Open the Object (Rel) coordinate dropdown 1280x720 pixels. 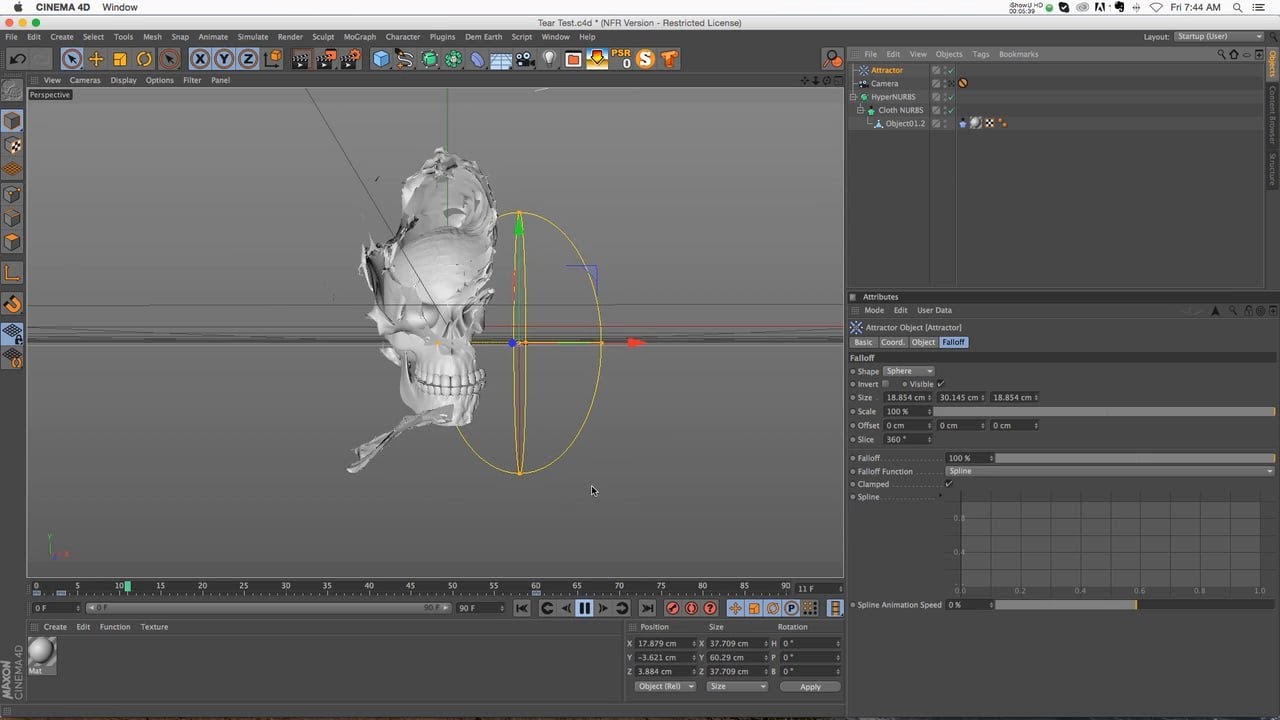(665, 687)
